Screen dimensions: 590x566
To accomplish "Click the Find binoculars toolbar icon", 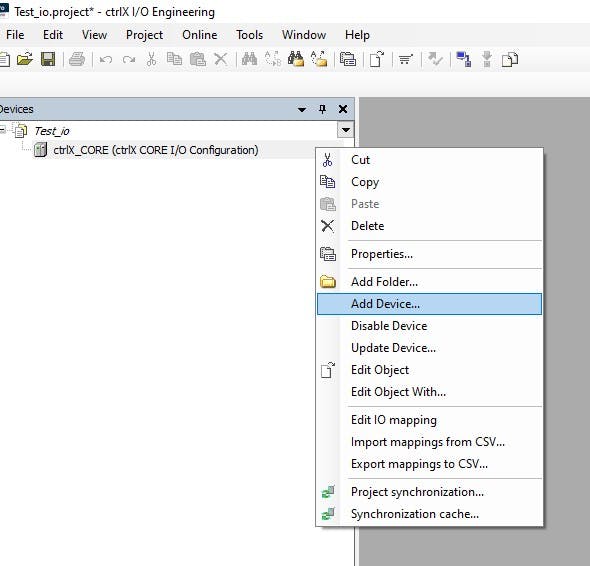I will pyautogui.click(x=249, y=59).
